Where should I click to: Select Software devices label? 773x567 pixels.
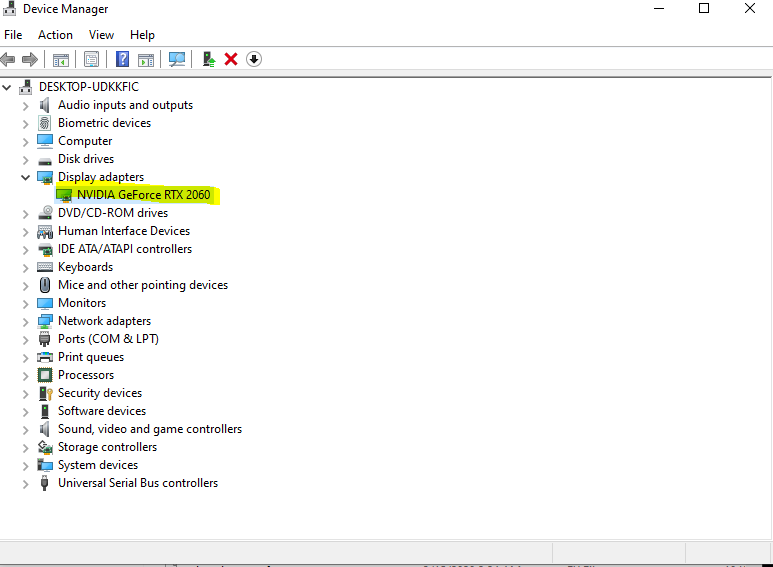(x=102, y=411)
